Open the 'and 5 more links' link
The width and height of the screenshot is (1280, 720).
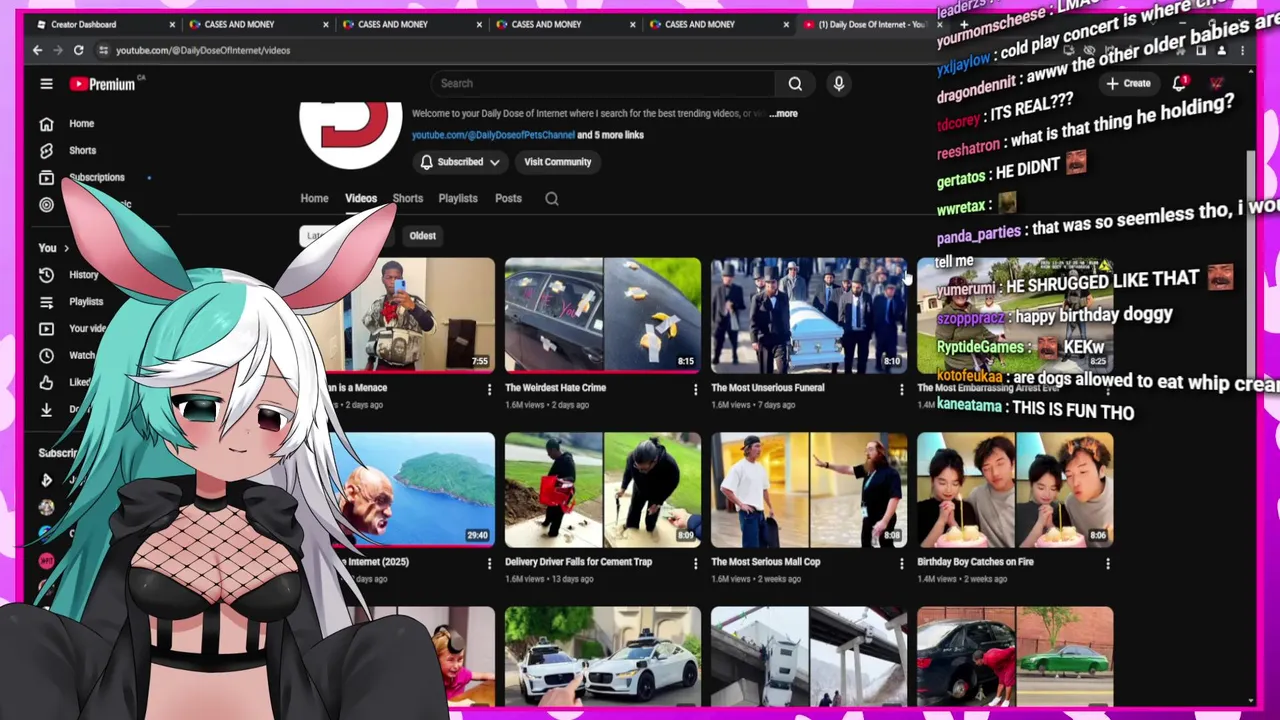(x=611, y=135)
